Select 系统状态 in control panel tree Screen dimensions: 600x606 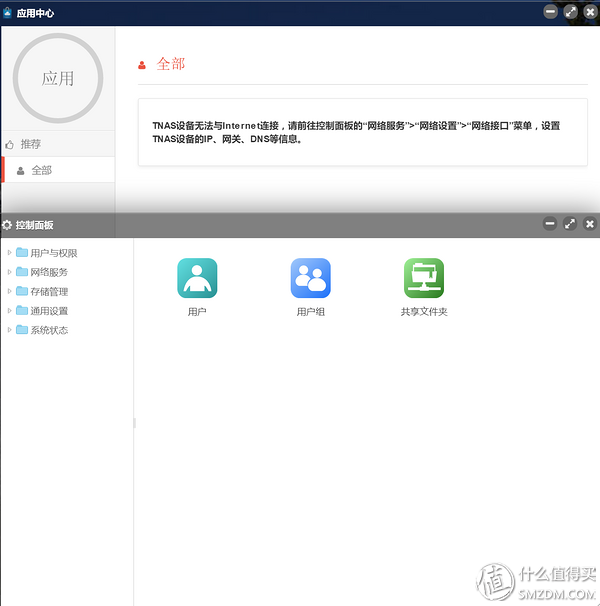[x=49, y=330]
